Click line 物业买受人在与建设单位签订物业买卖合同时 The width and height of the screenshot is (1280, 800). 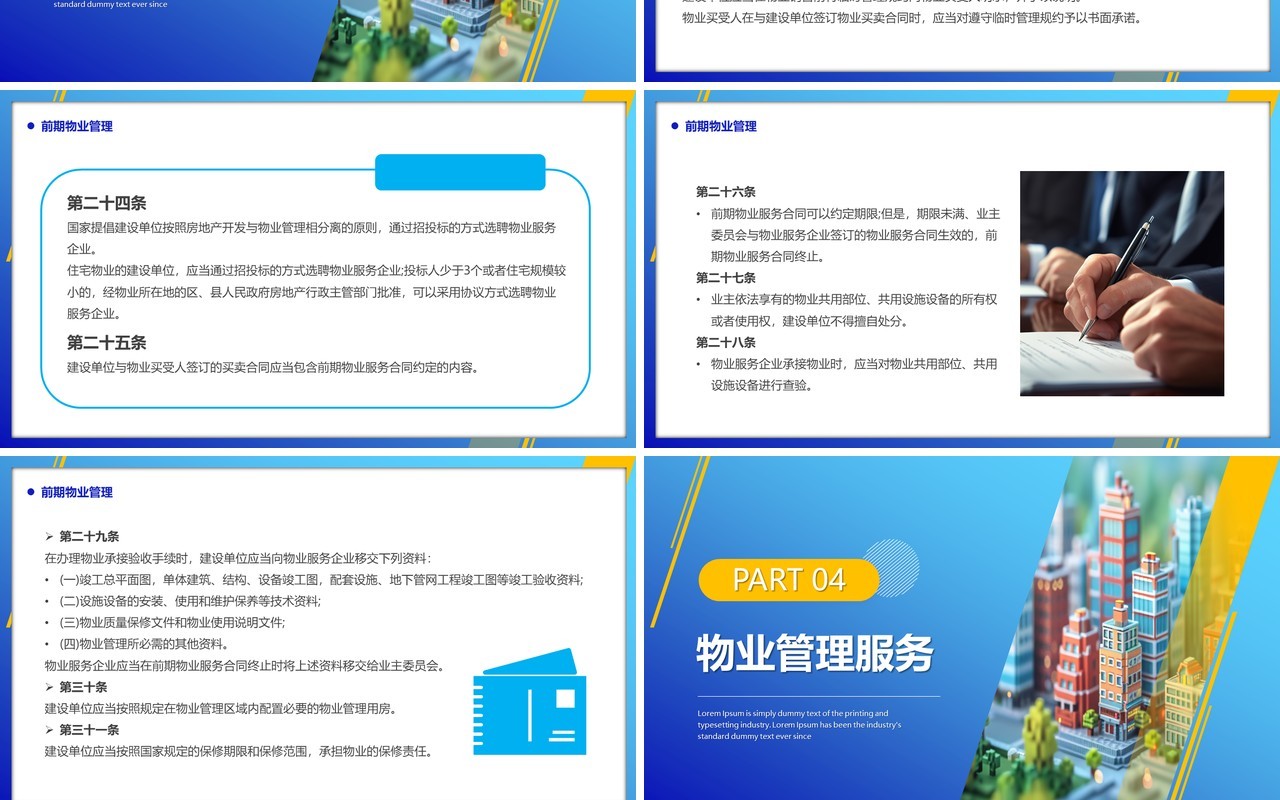coord(912,18)
